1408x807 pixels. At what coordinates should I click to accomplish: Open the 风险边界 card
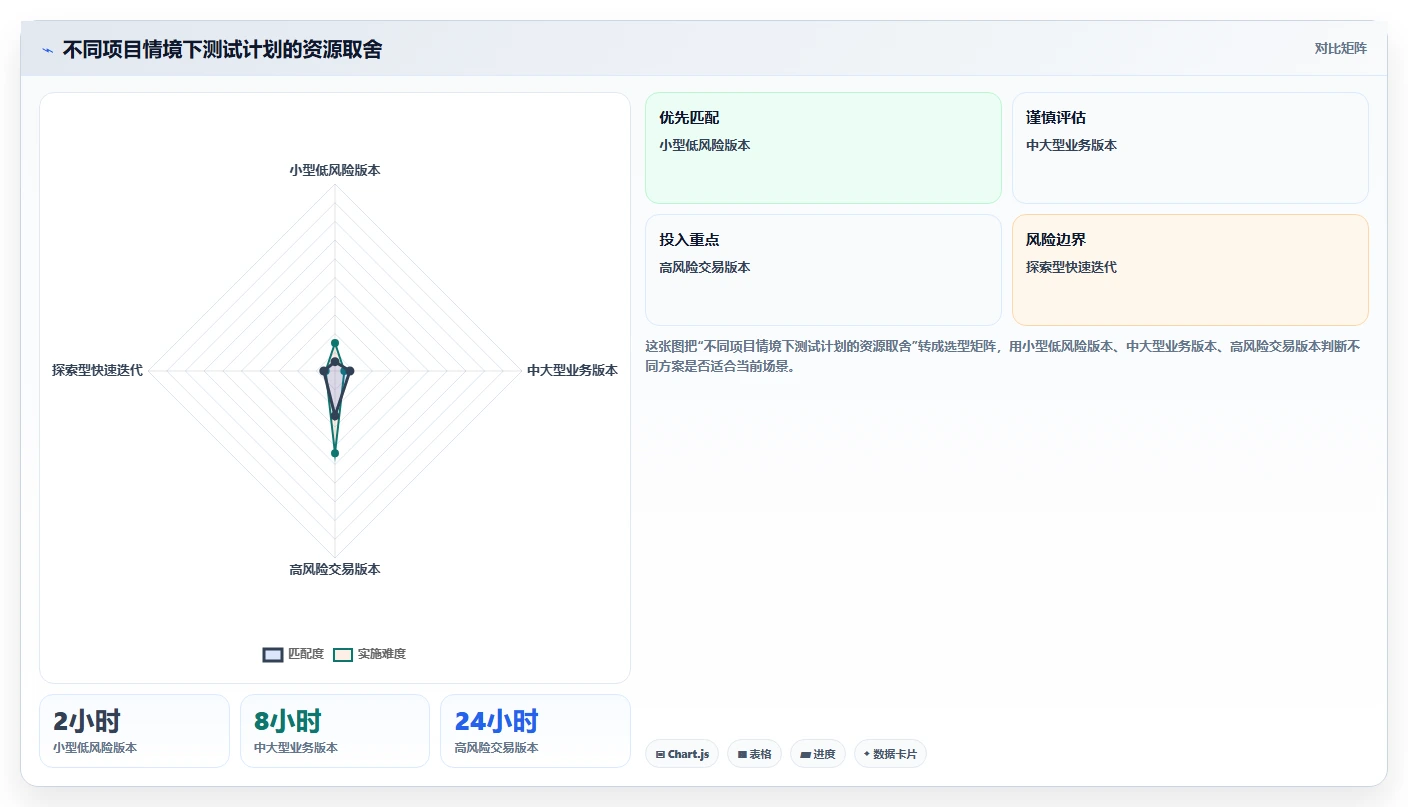click(1190, 270)
